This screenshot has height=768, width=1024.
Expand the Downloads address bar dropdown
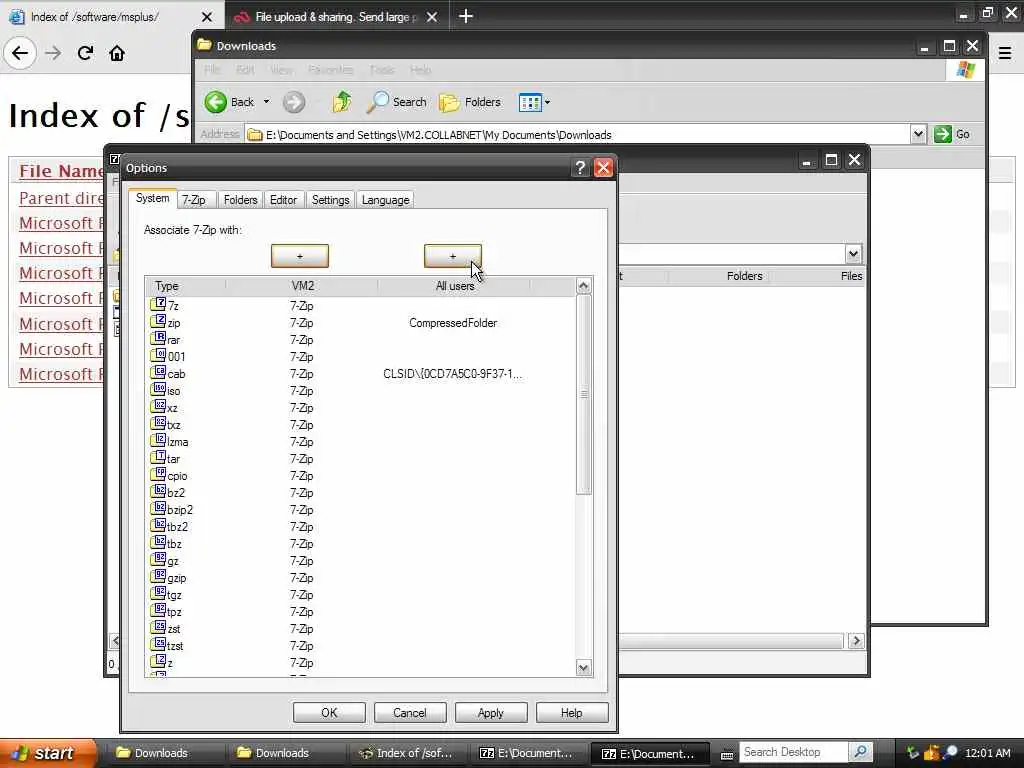coord(918,134)
